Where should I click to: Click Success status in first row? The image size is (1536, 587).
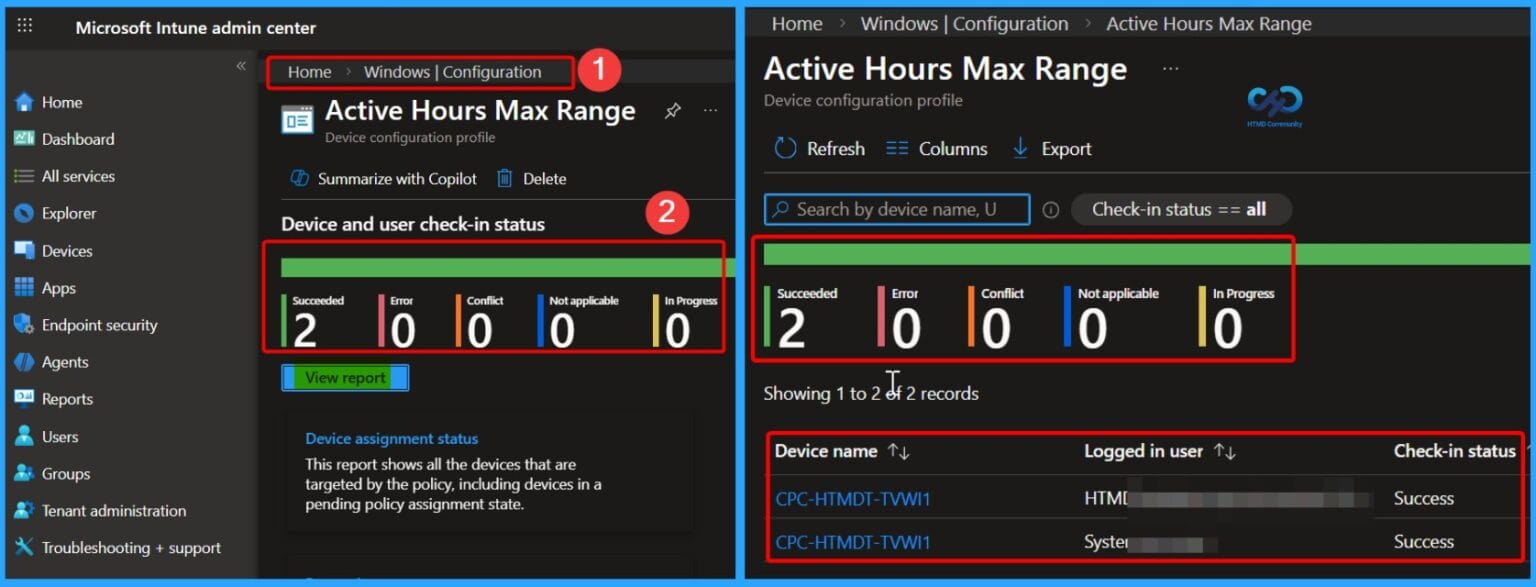[x=1424, y=498]
